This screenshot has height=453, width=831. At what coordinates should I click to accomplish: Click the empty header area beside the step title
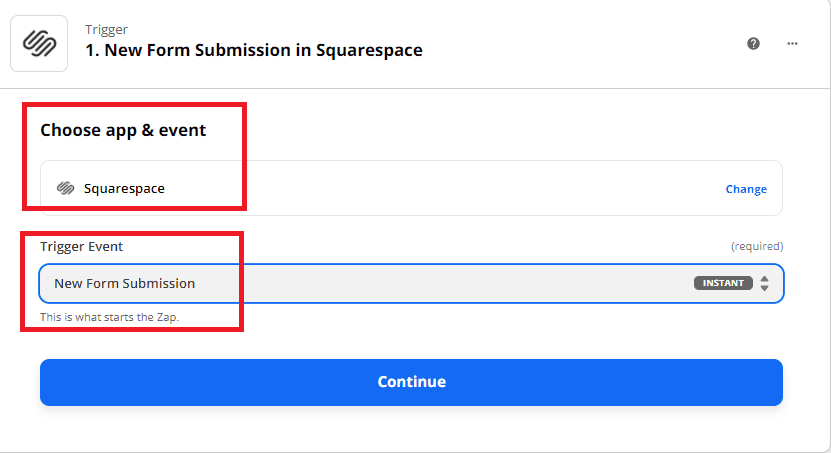[580, 44]
